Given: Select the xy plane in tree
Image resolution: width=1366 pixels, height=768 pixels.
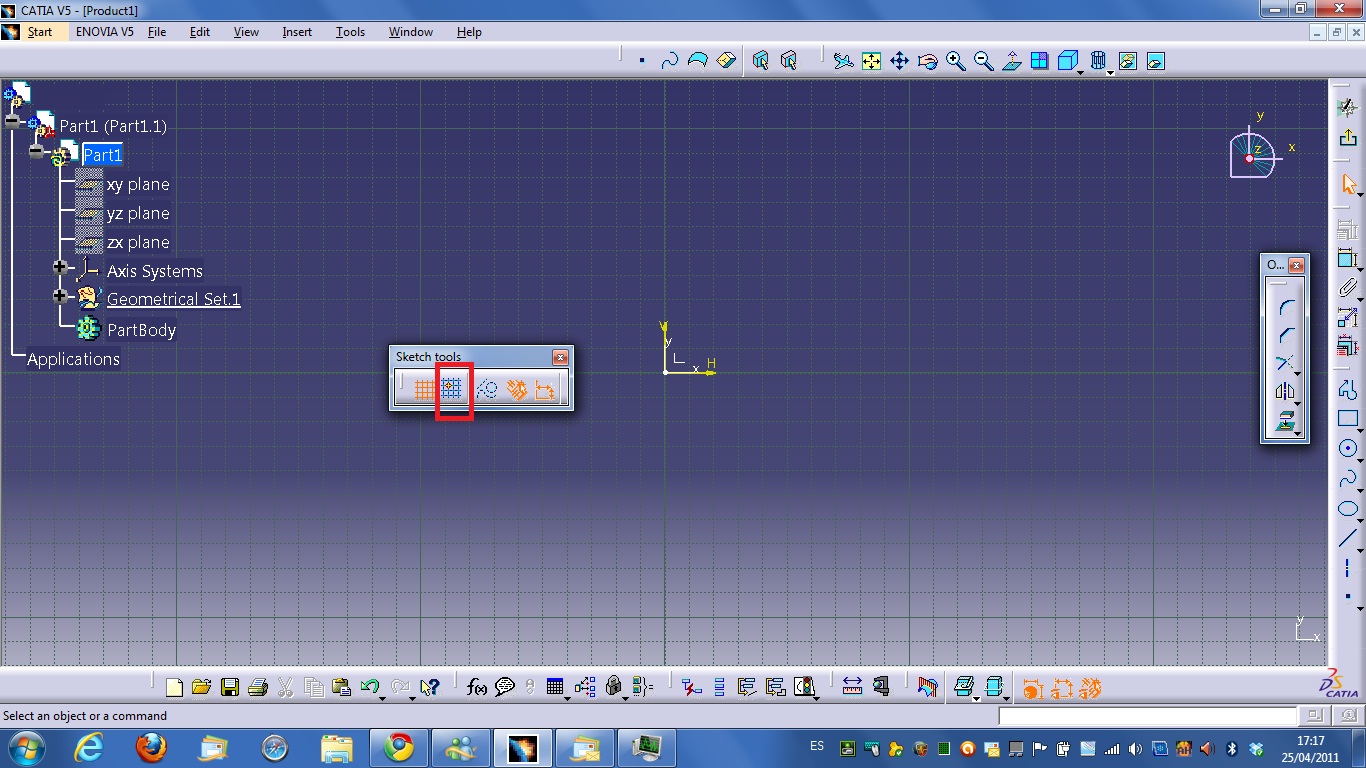Looking at the screenshot, I should [x=138, y=184].
